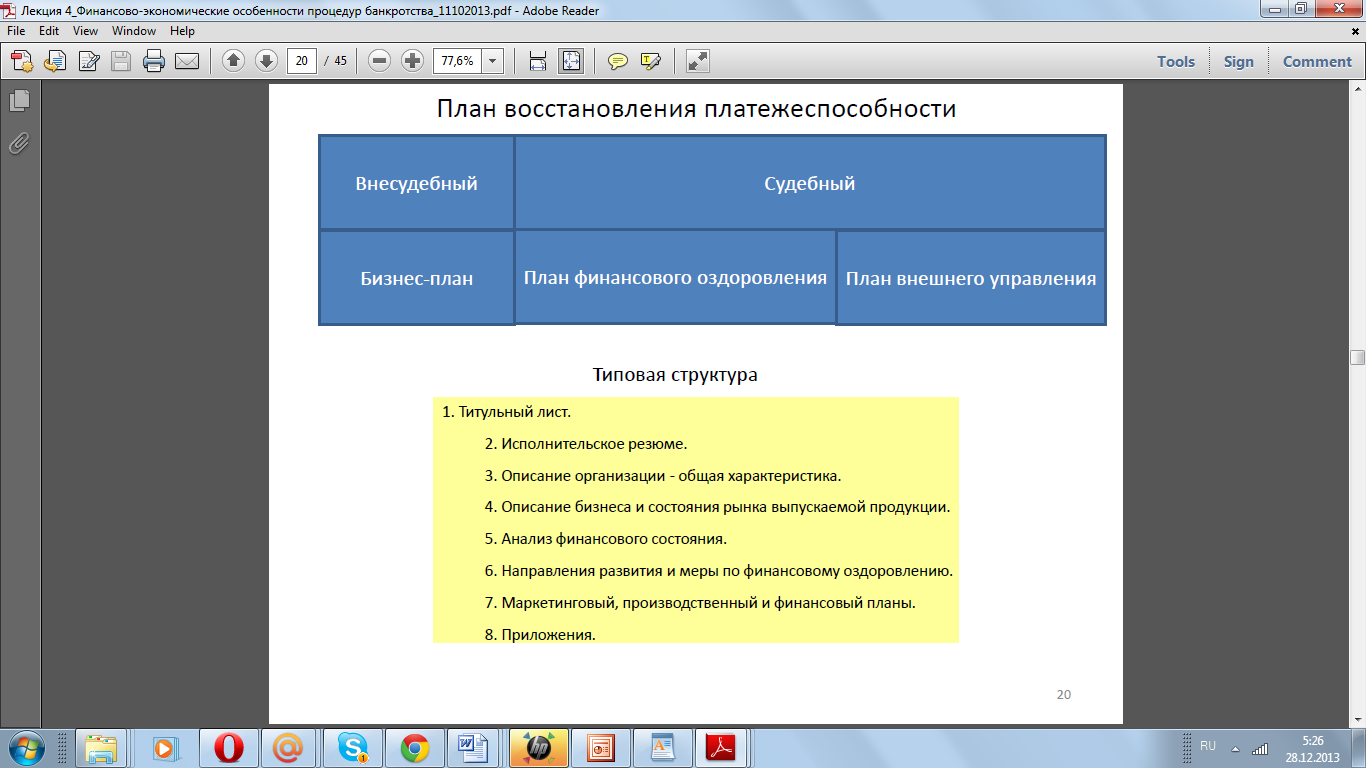The height and width of the screenshot is (768, 1366).
Task: Open the Tools pane
Action: point(1176,61)
